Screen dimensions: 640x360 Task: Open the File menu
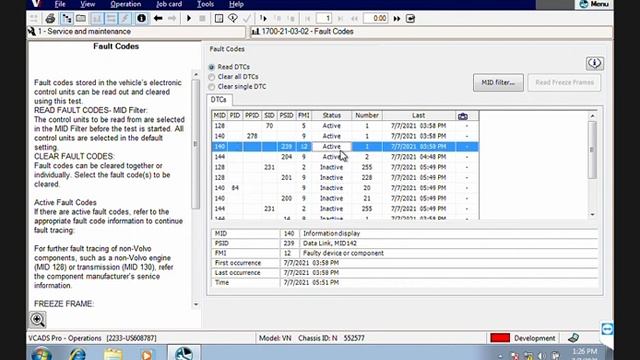[x=60, y=4]
